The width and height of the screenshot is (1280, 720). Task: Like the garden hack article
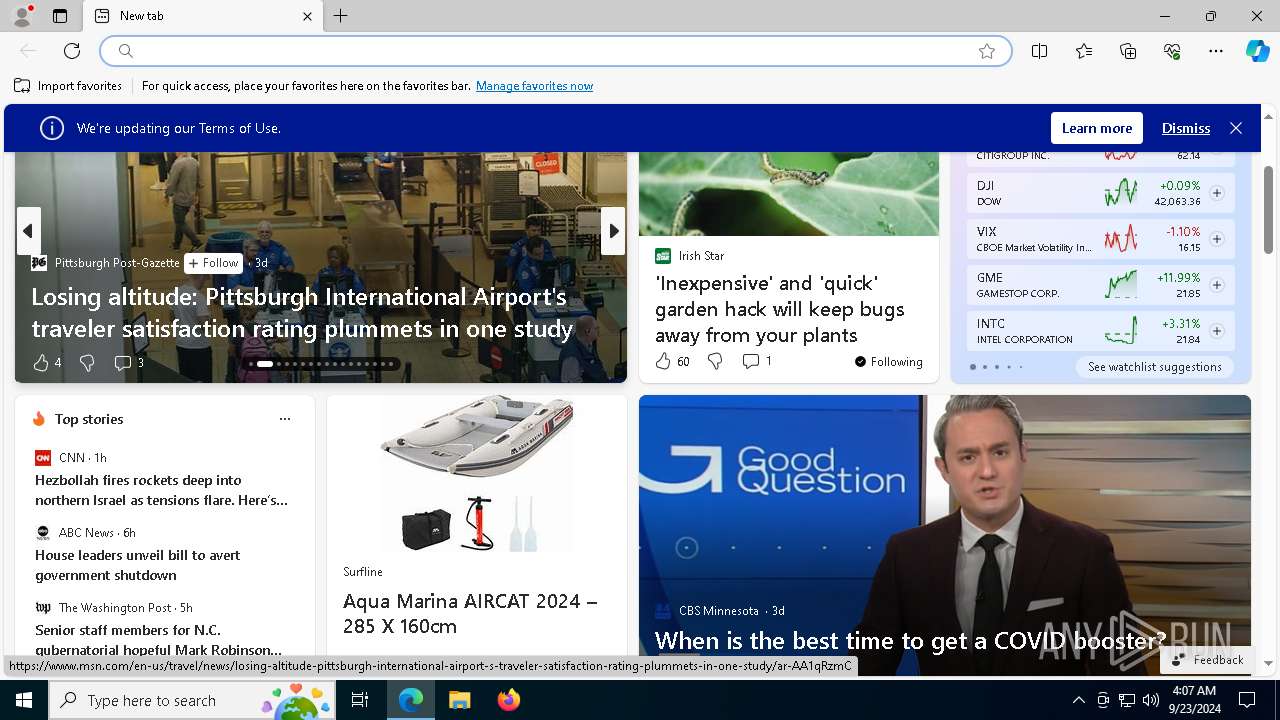tap(672, 361)
